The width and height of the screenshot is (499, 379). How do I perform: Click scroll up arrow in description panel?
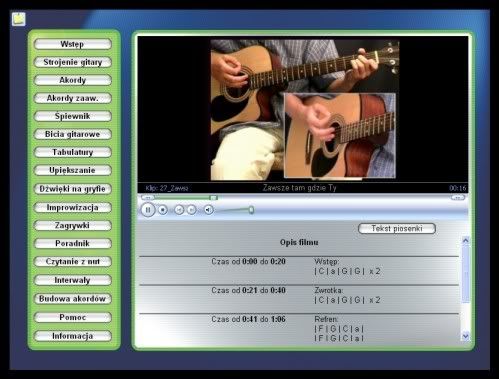(466, 240)
